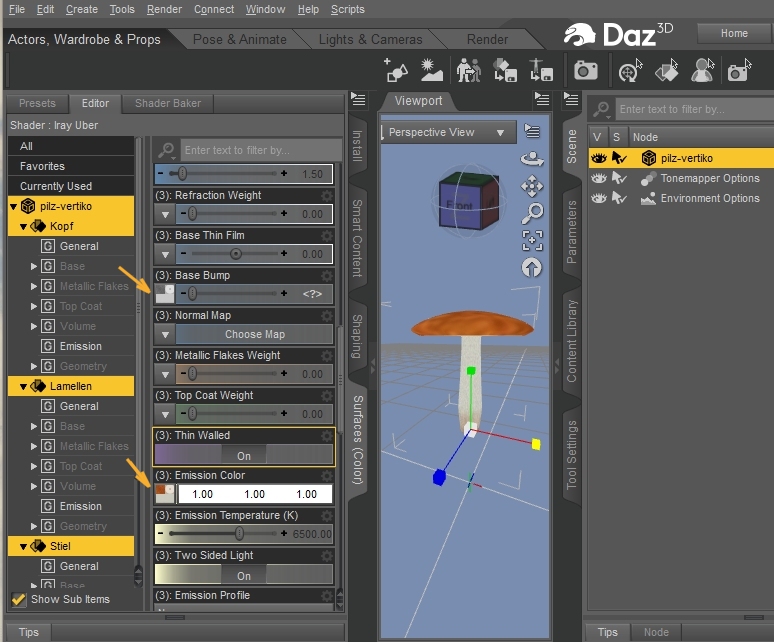Click the environment light landscape toolbar icon
Image resolution: width=774 pixels, height=642 pixels.
[431, 70]
